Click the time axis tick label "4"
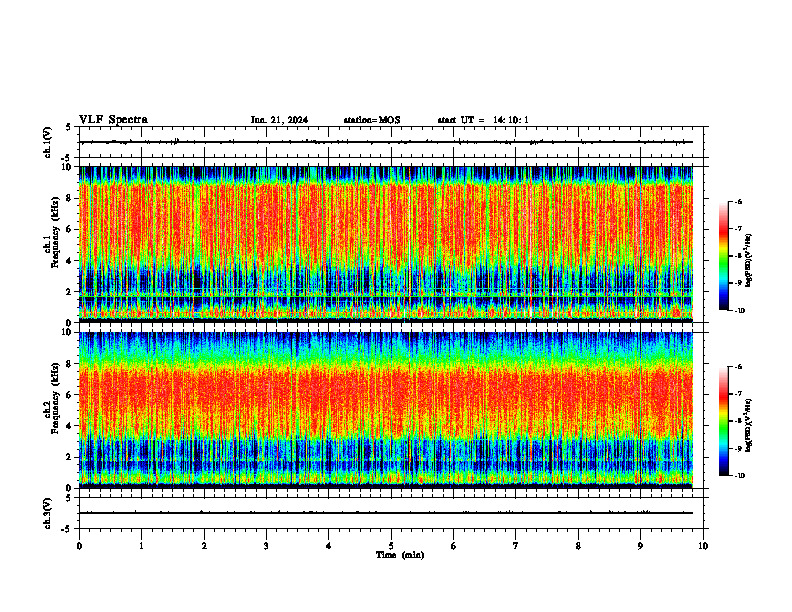Screen dimensions: 792x612 (x=329, y=546)
